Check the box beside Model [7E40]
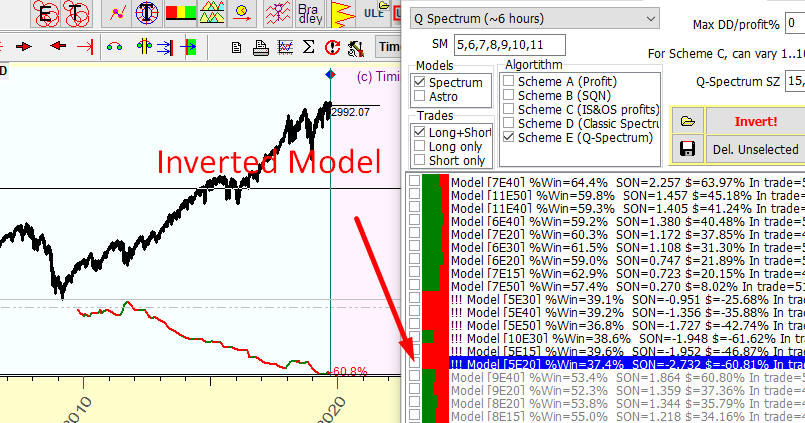805x423 pixels. (x=414, y=183)
